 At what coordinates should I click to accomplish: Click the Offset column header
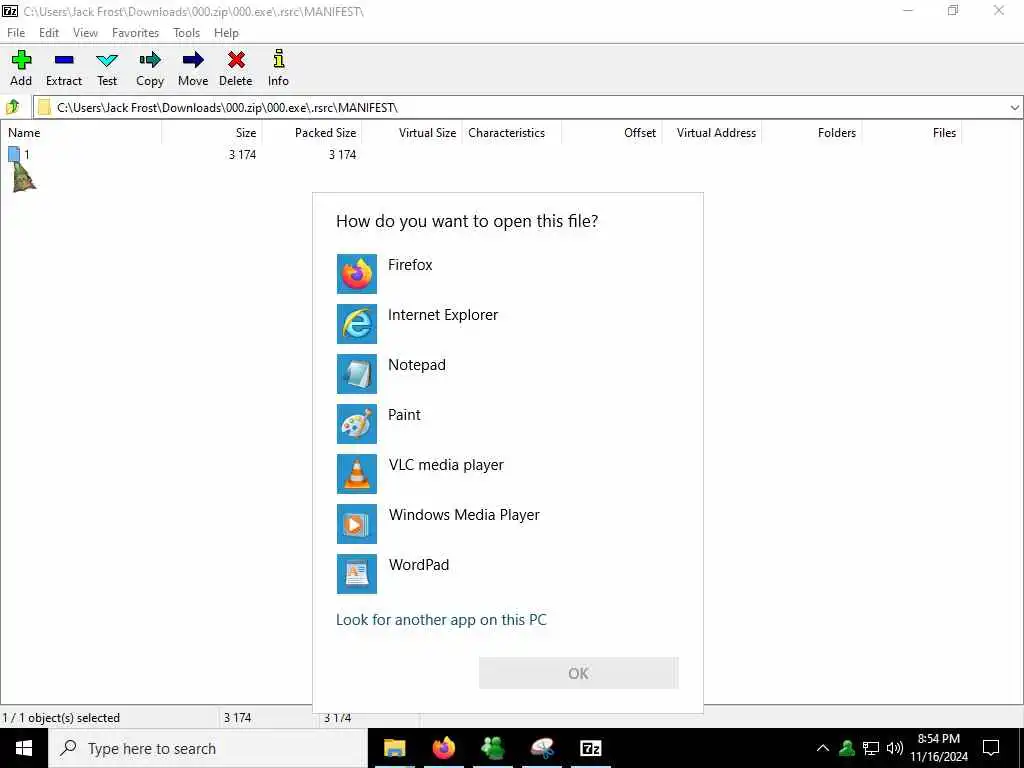[x=611, y=133]
